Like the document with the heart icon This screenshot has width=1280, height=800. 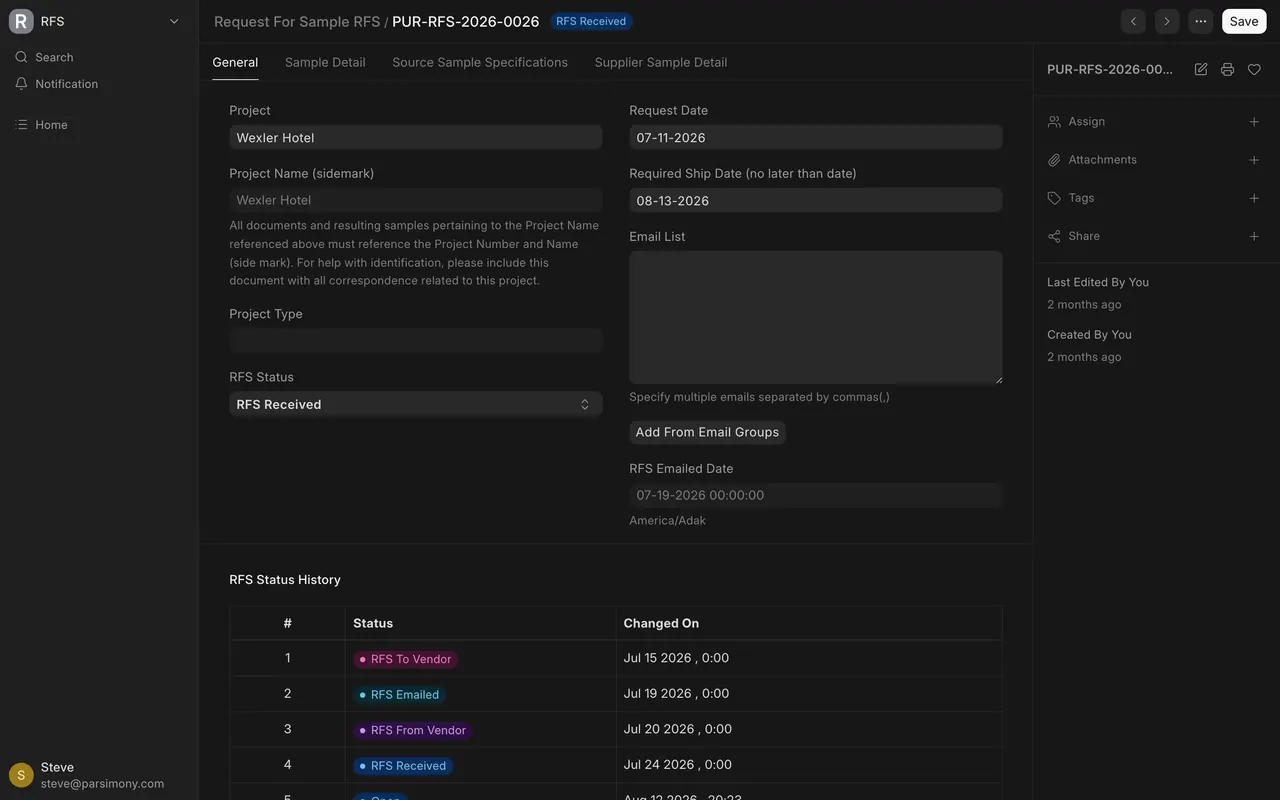click(1254, 69)
